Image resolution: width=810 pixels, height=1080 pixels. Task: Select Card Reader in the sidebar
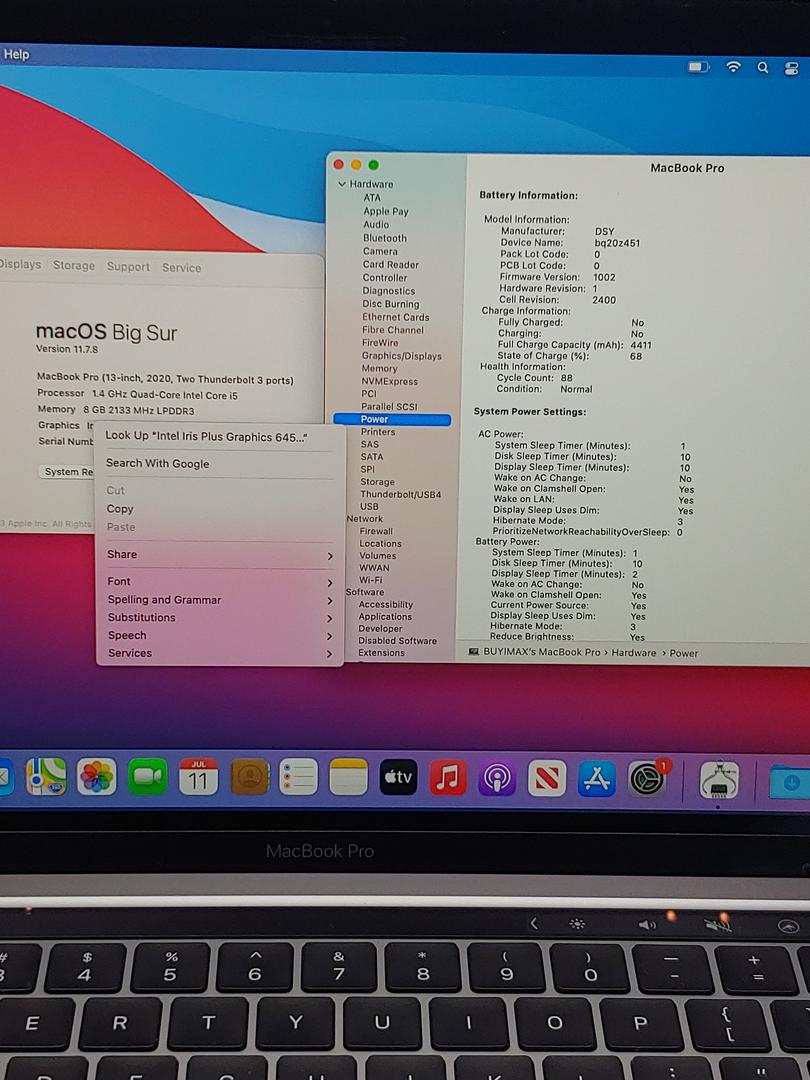[391, 264]
